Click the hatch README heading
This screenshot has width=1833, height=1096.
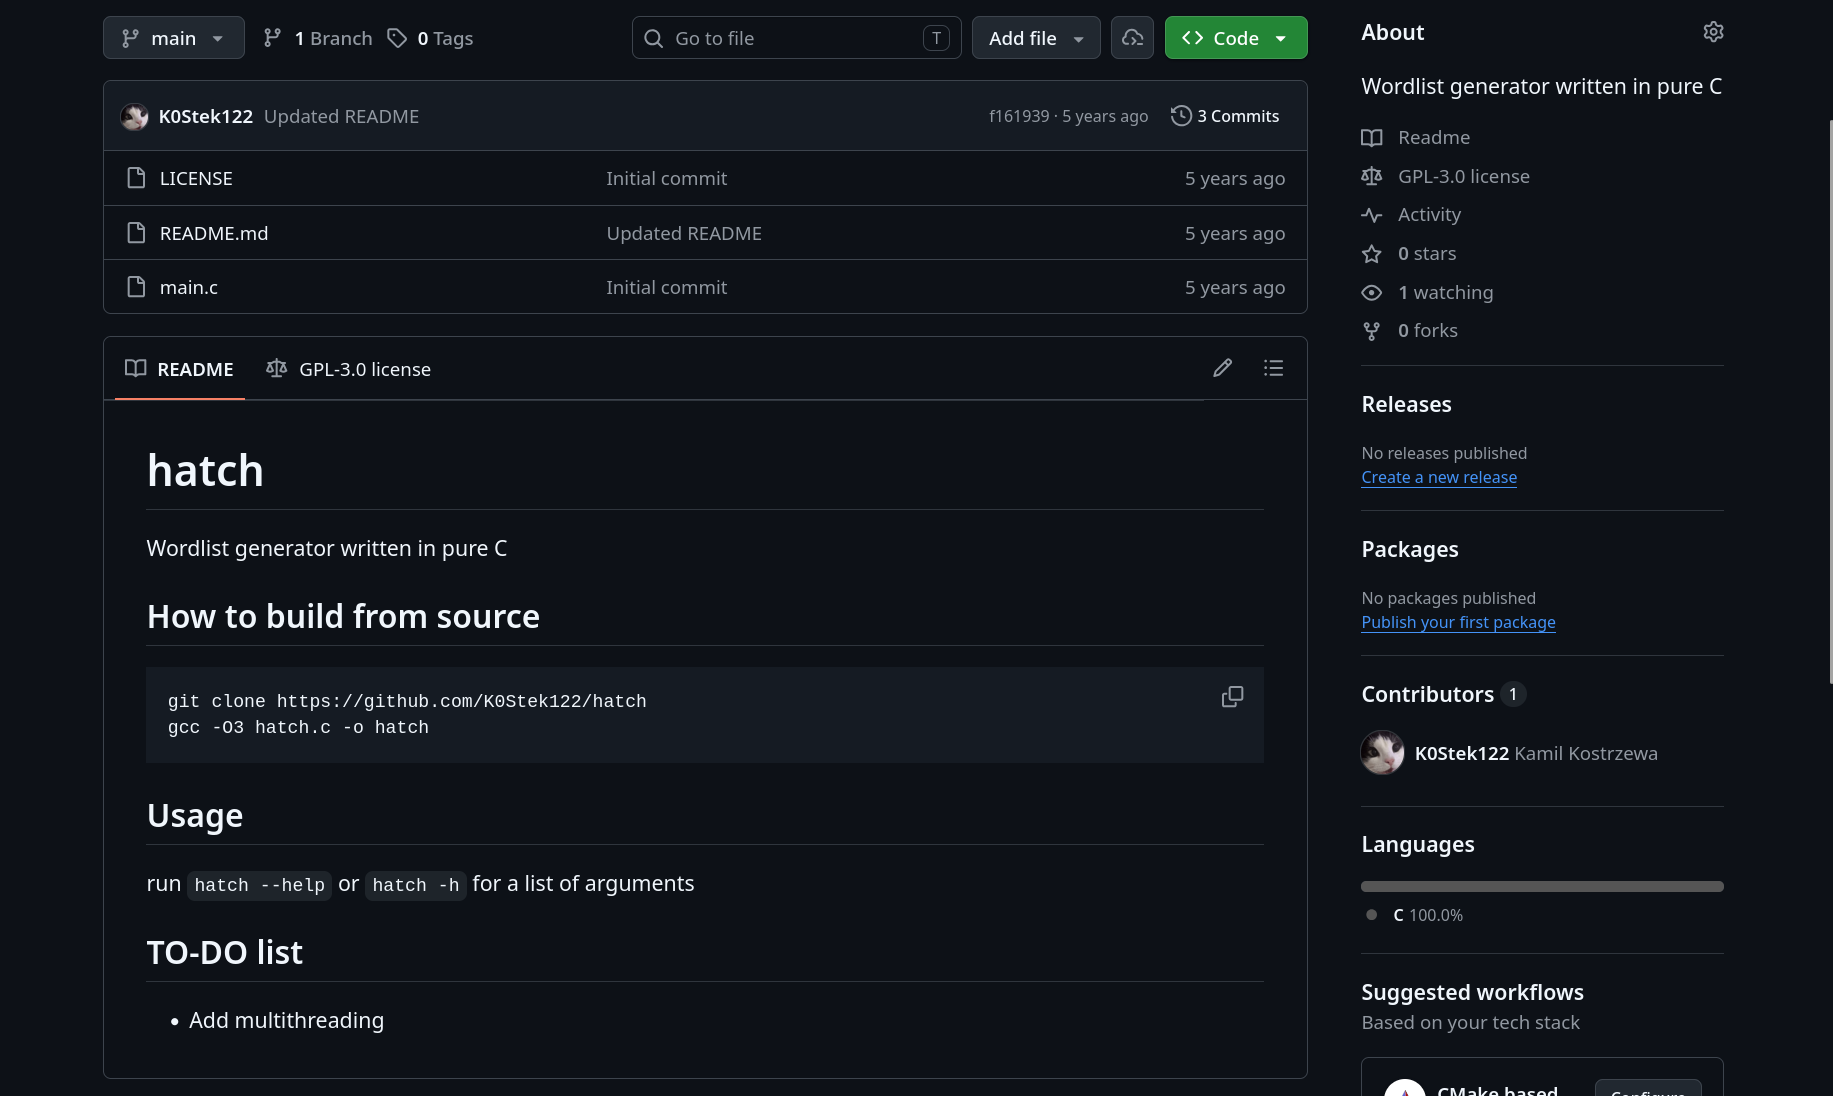click(205, 470)
